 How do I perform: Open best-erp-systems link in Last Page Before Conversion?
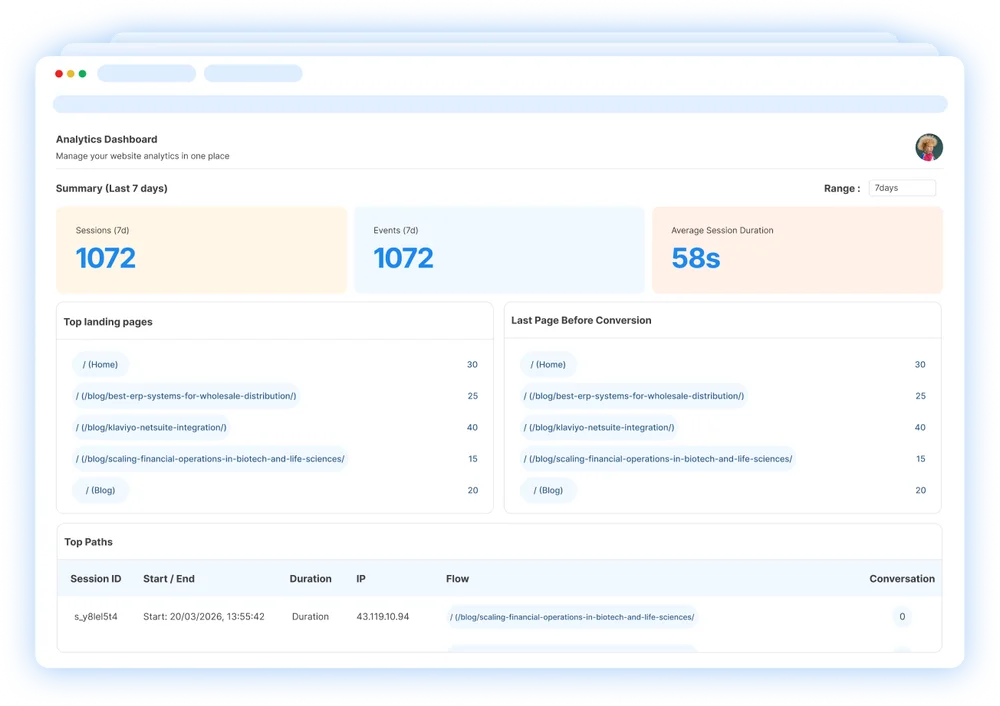pos(634,396)
